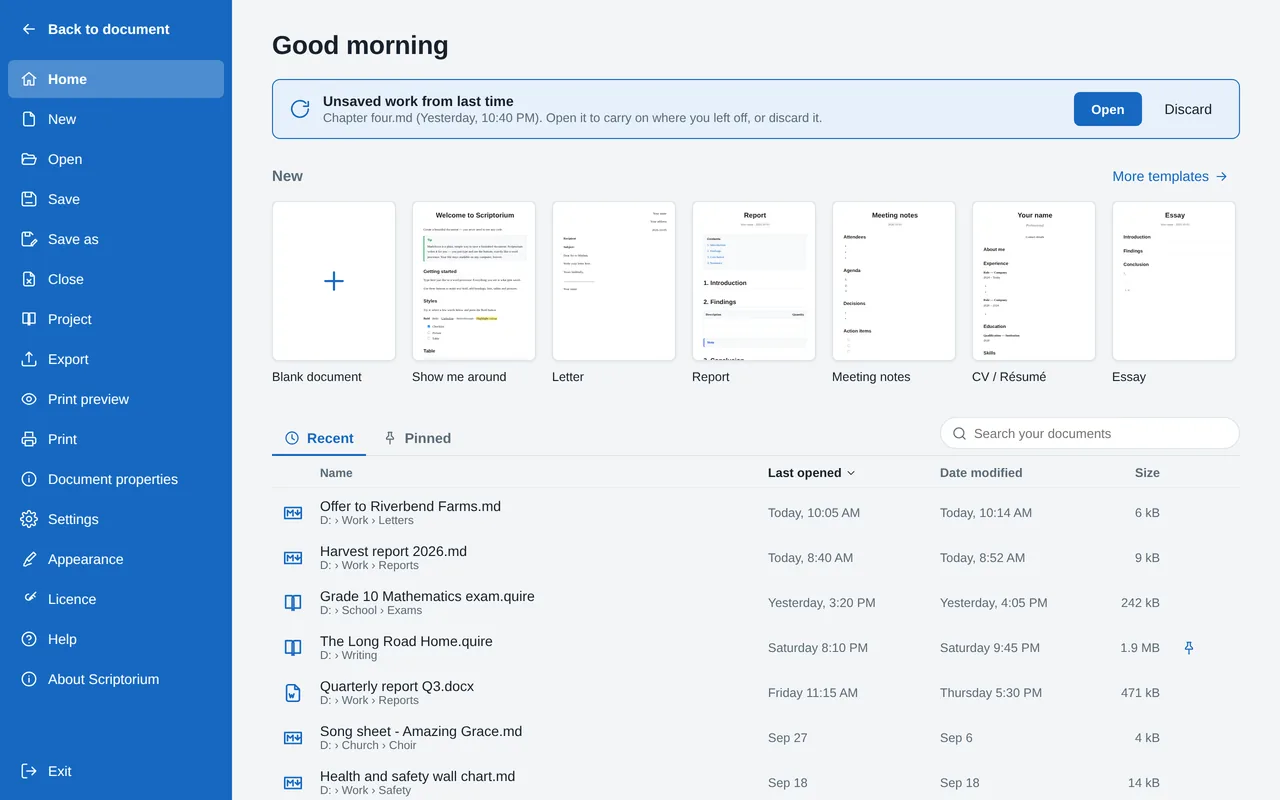The width and height of the screenshot is (1280, 800).
Task: Create a Blank document from template
Action: [334, 281]
